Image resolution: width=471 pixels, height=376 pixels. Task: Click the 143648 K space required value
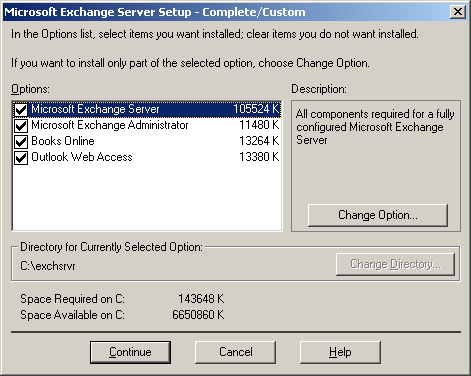[201, 299]
